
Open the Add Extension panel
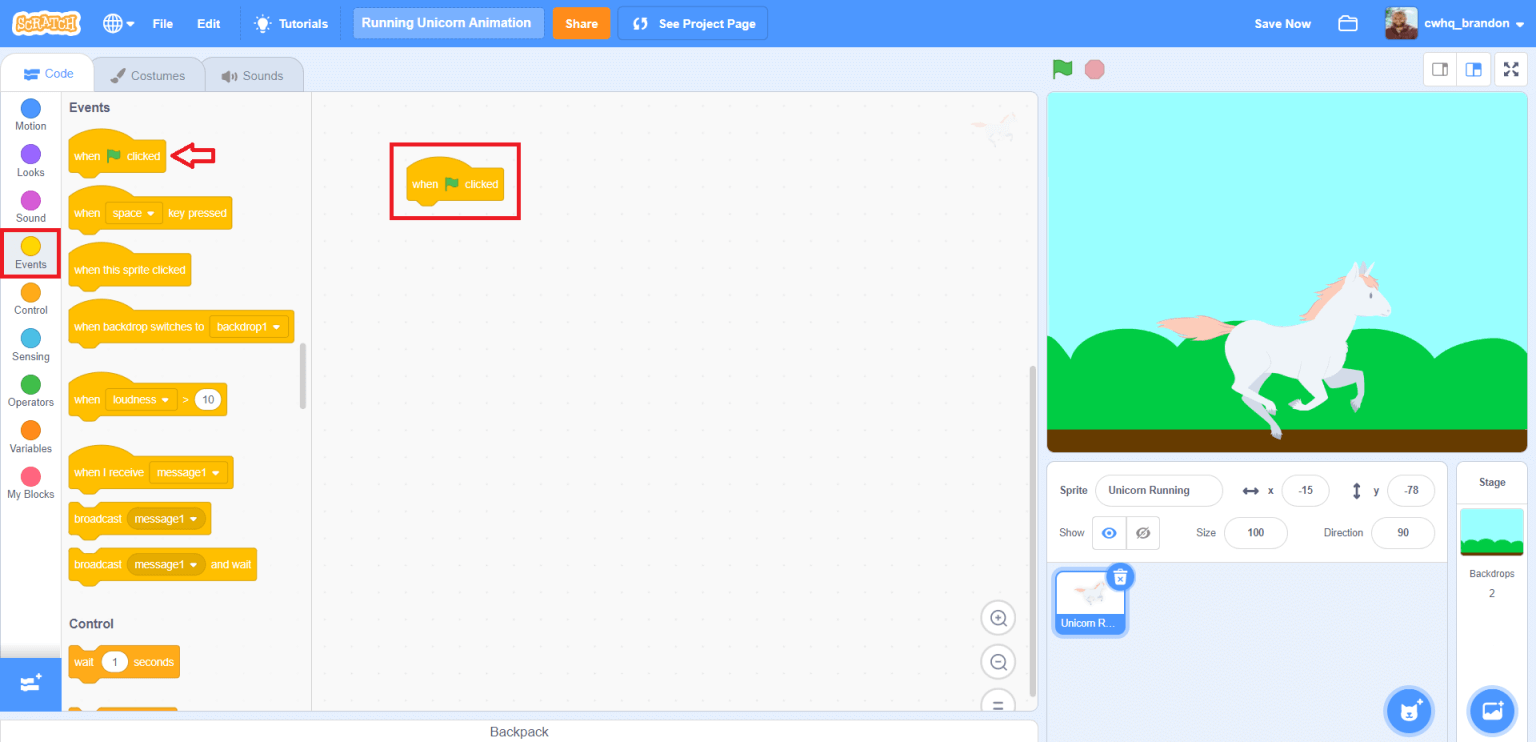[x=30, y=685]
